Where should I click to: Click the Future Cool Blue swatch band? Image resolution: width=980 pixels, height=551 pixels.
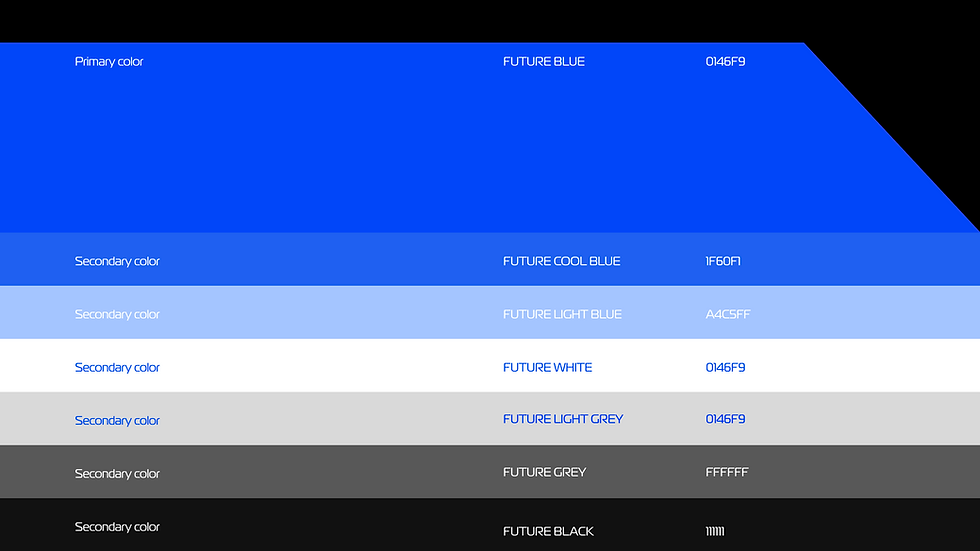490,259
